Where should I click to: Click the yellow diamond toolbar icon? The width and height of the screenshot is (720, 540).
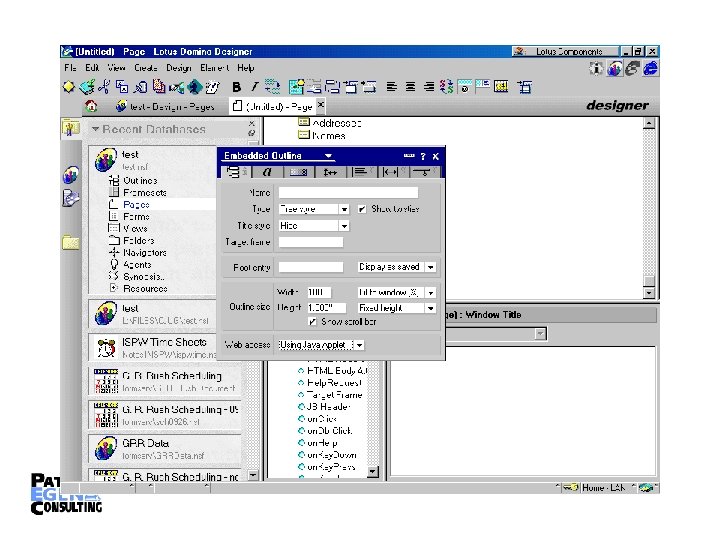click(x=68, y=86)
